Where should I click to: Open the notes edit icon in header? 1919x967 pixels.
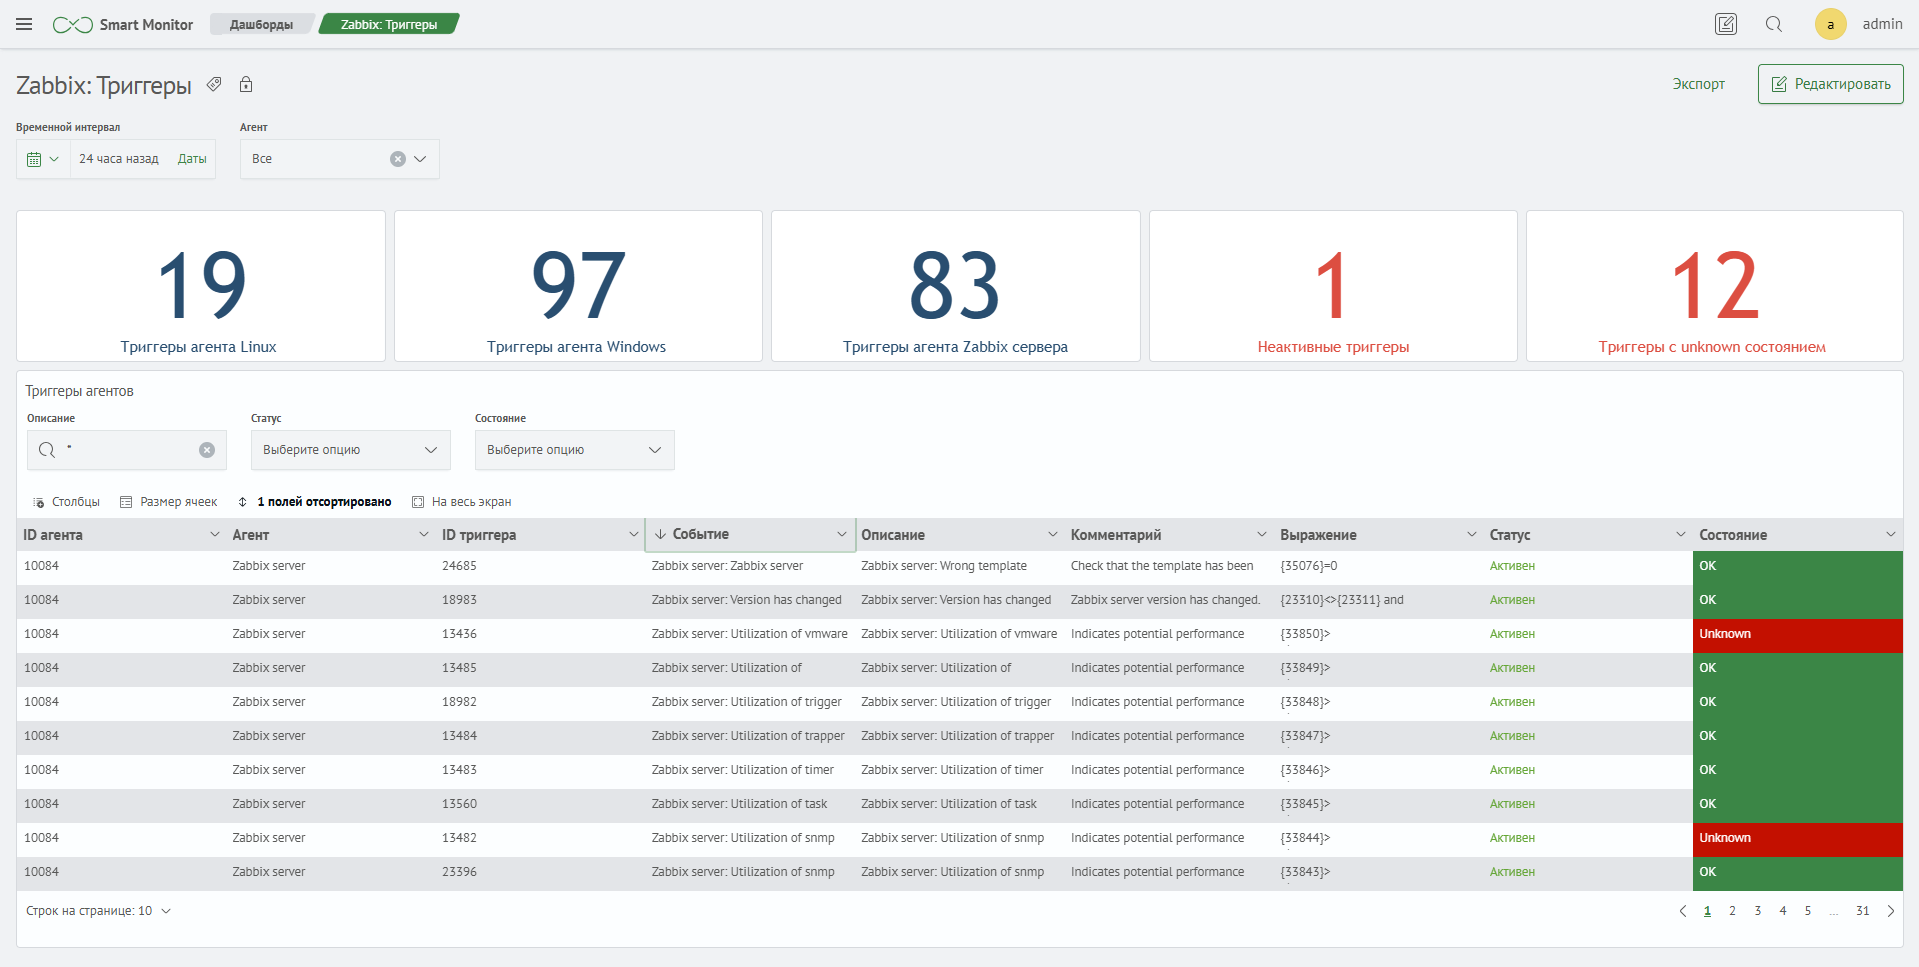click(x=1725, y=24)
